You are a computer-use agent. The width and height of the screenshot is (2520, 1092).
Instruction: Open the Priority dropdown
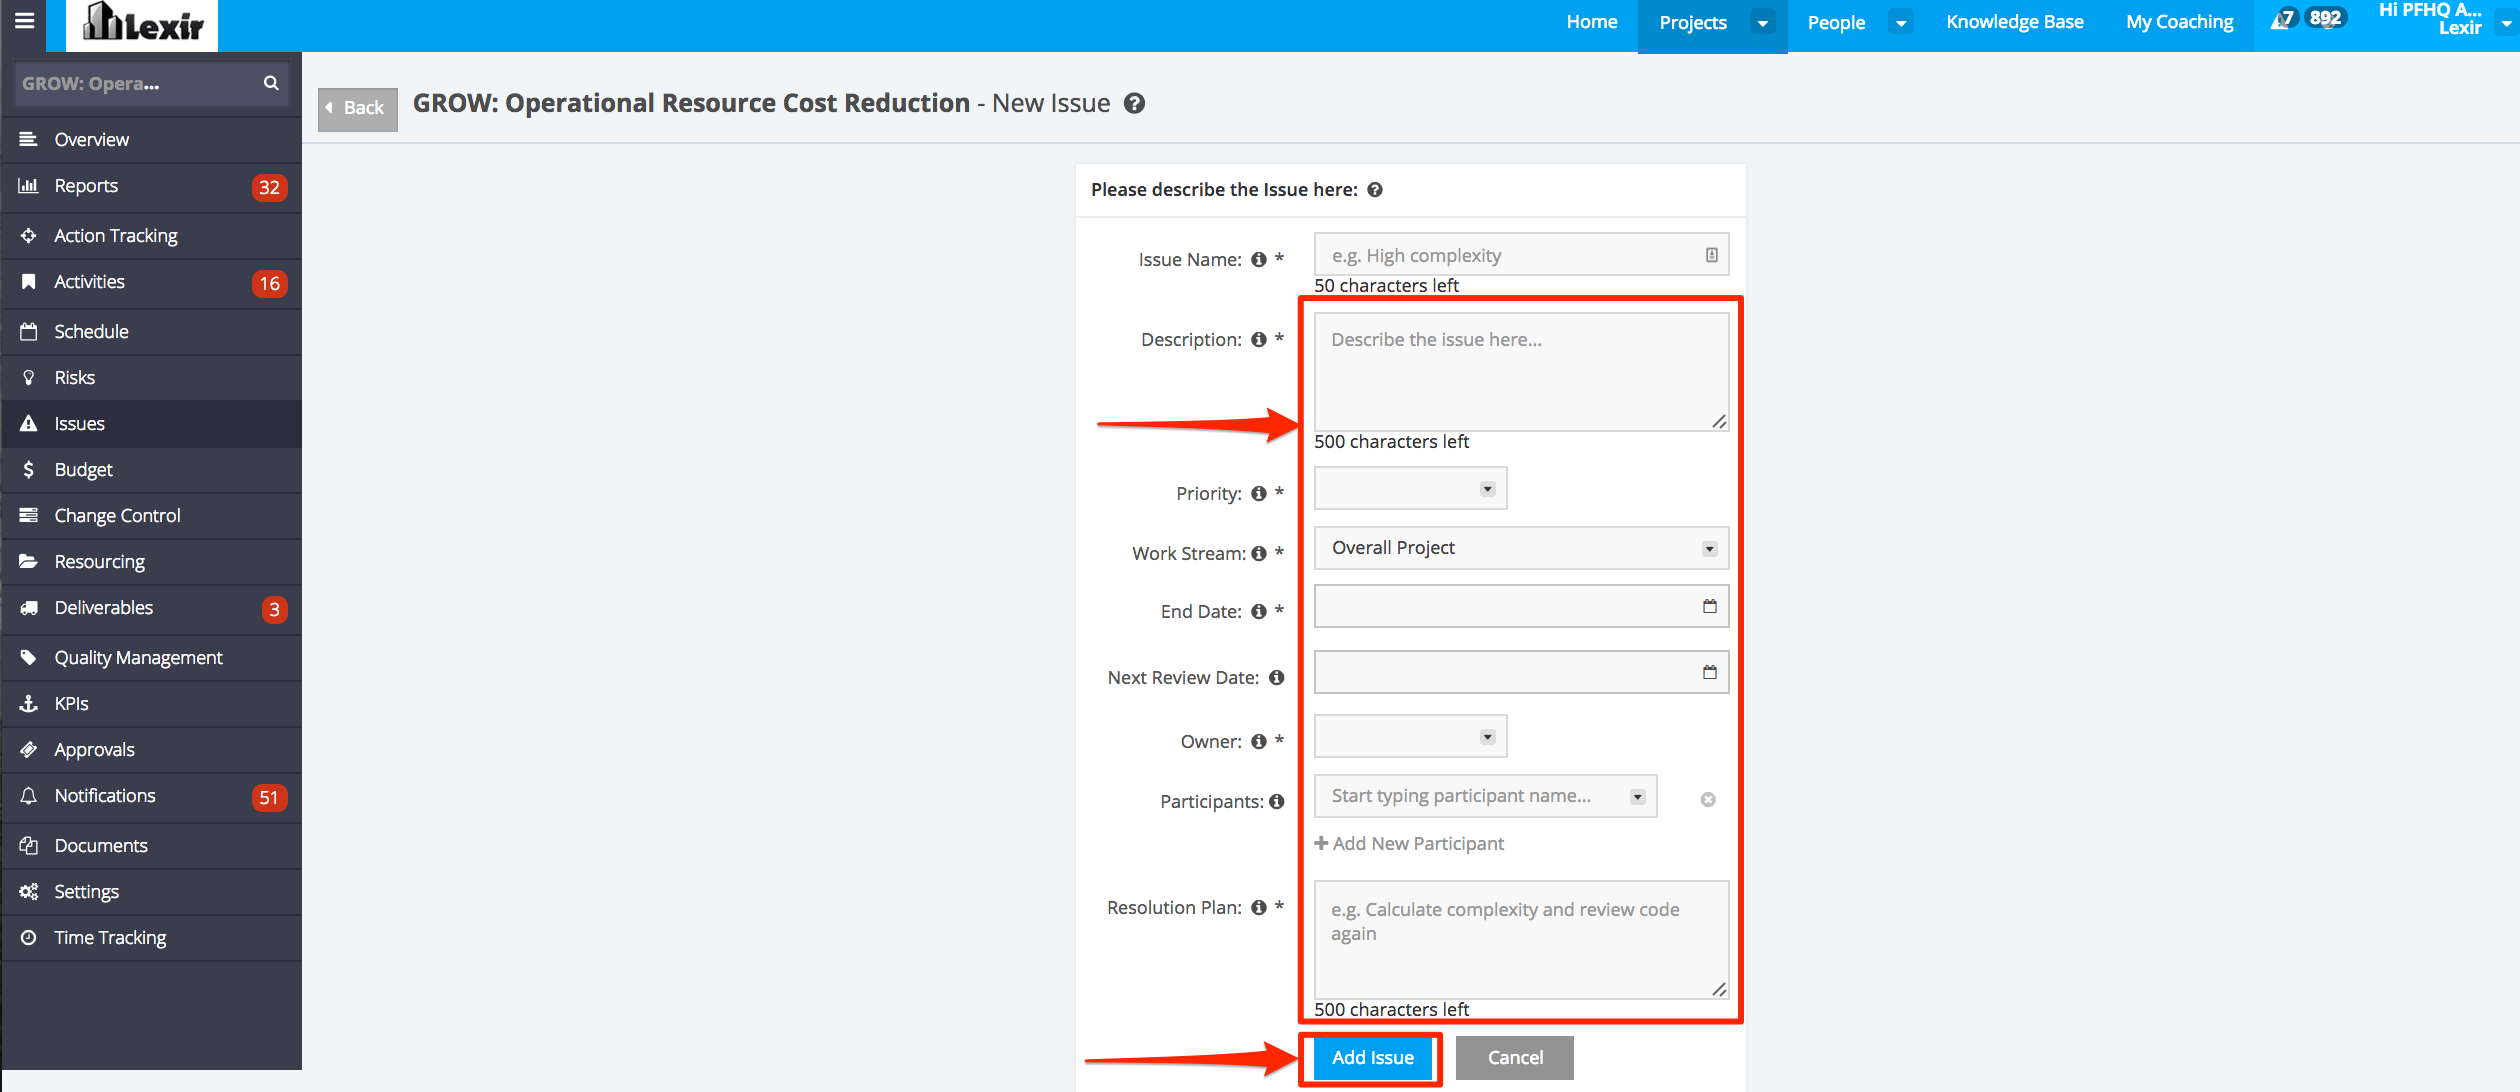1410,489
